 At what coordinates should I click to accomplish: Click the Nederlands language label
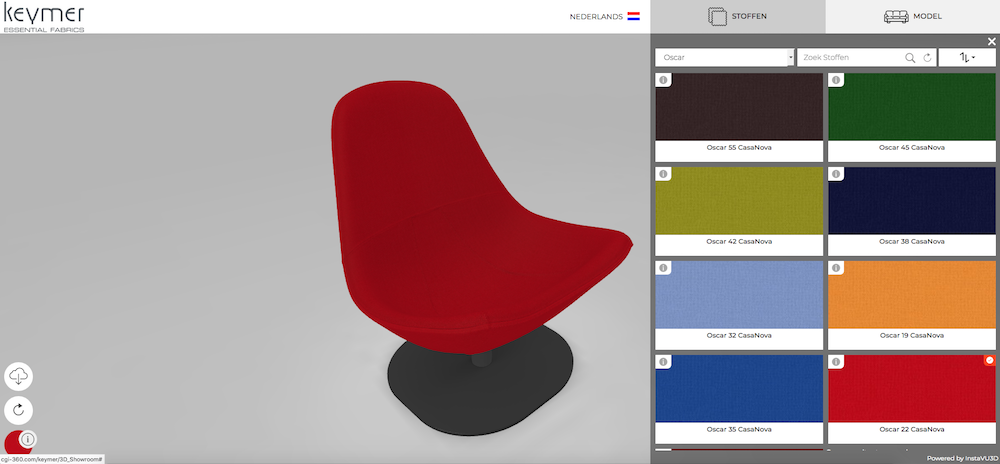(596, 17)
